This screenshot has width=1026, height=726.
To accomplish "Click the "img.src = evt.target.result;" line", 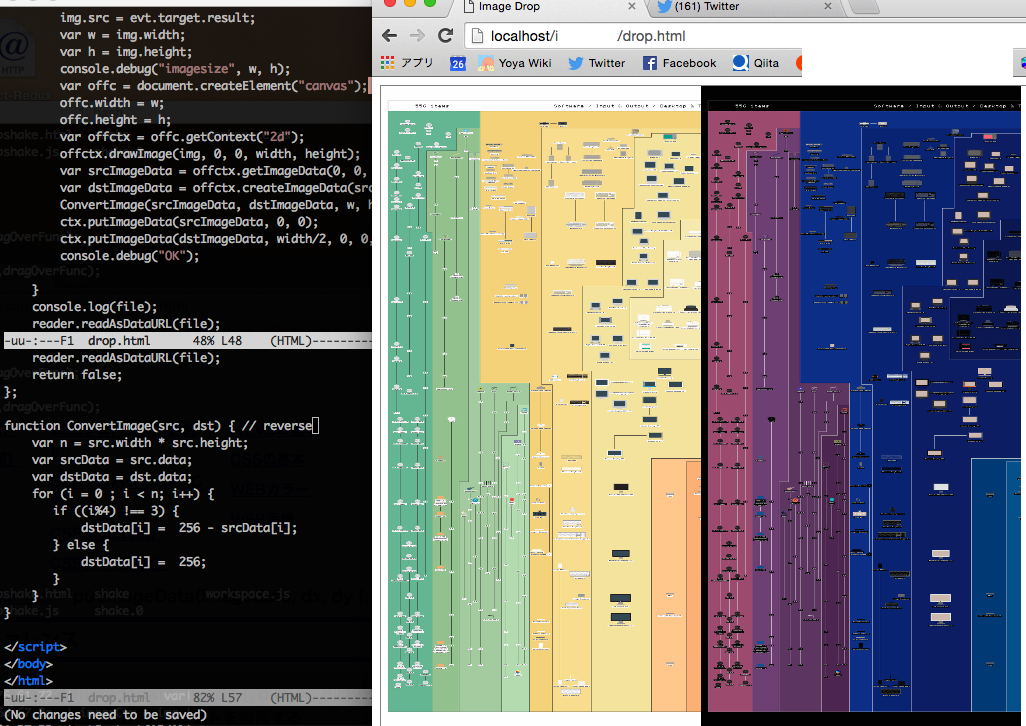I will (x=157, y=18).
